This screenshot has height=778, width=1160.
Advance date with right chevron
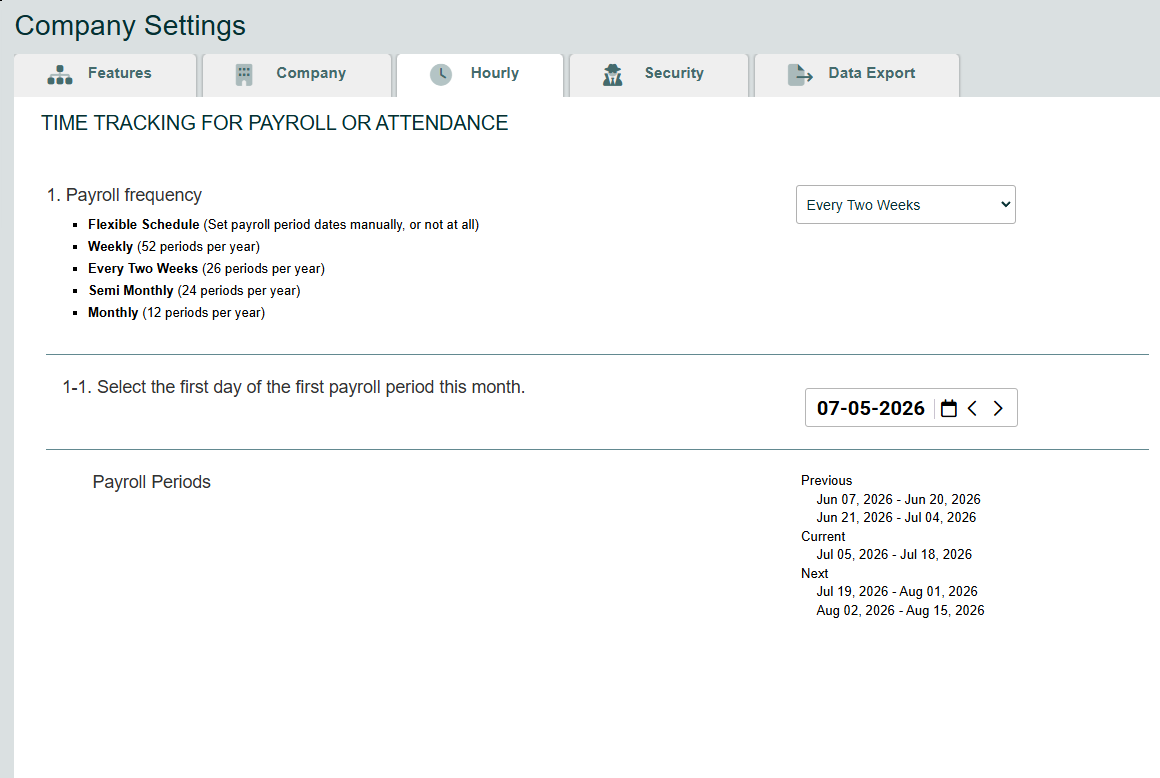(x=998, y=408)
